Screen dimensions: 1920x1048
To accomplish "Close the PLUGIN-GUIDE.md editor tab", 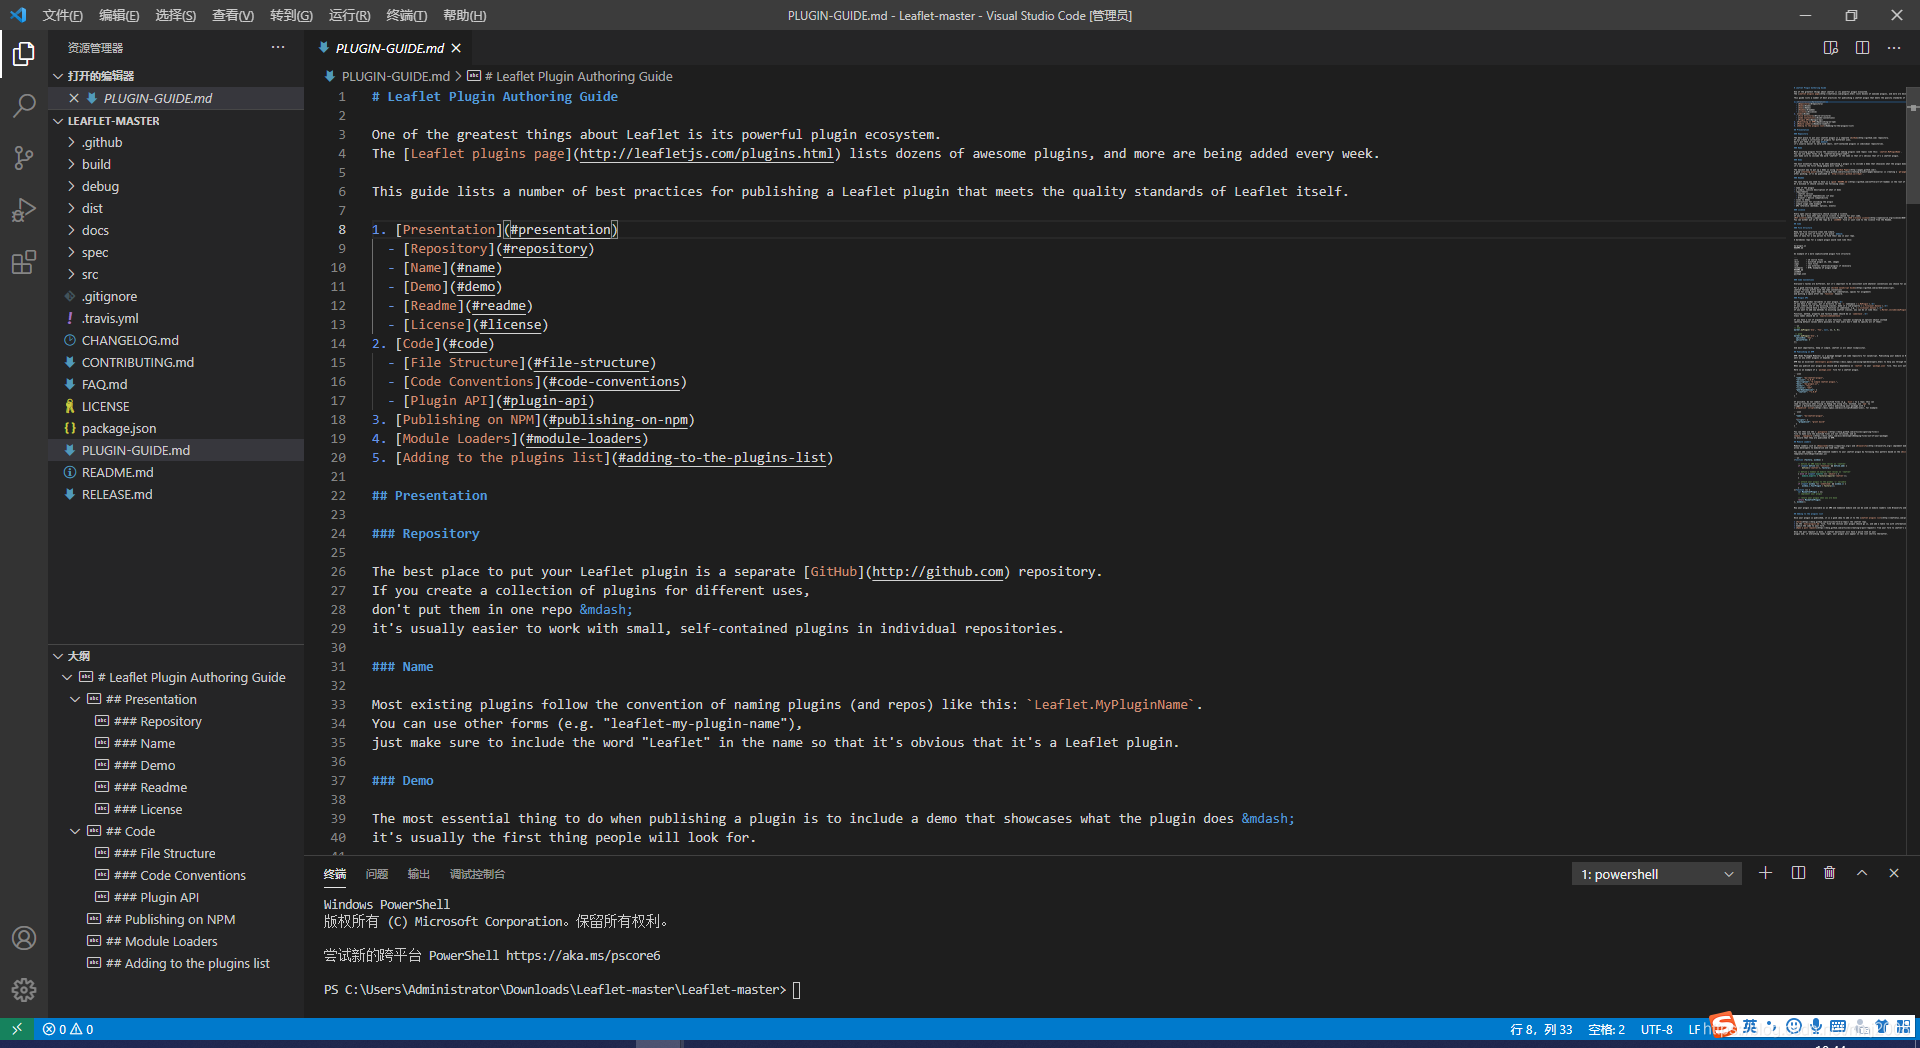I will tap(456, 48).
